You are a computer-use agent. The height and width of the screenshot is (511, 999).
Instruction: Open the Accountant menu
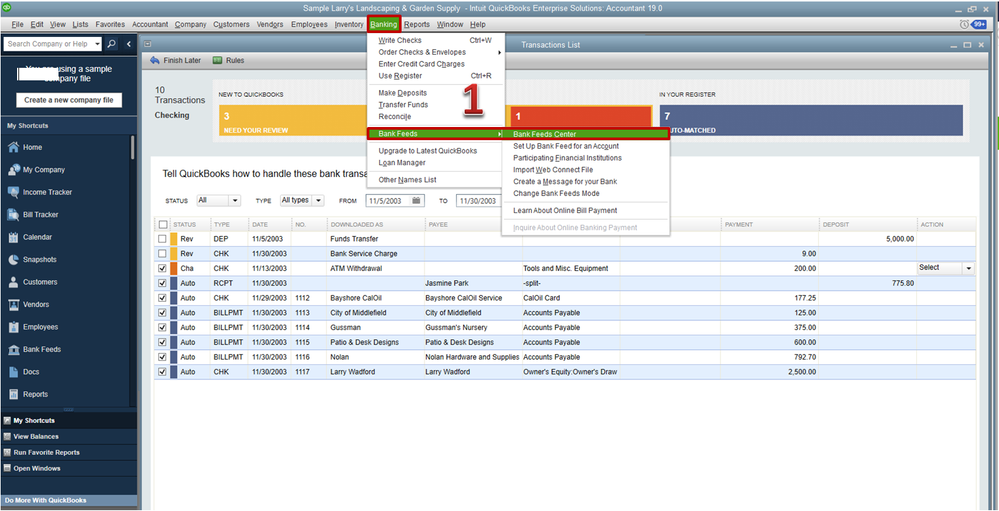150,24
